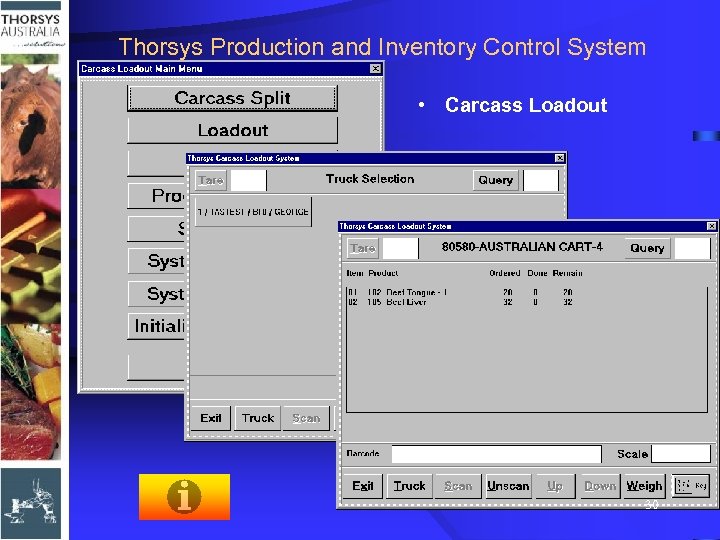Click the Weigh button

click(x=644, y=486)
